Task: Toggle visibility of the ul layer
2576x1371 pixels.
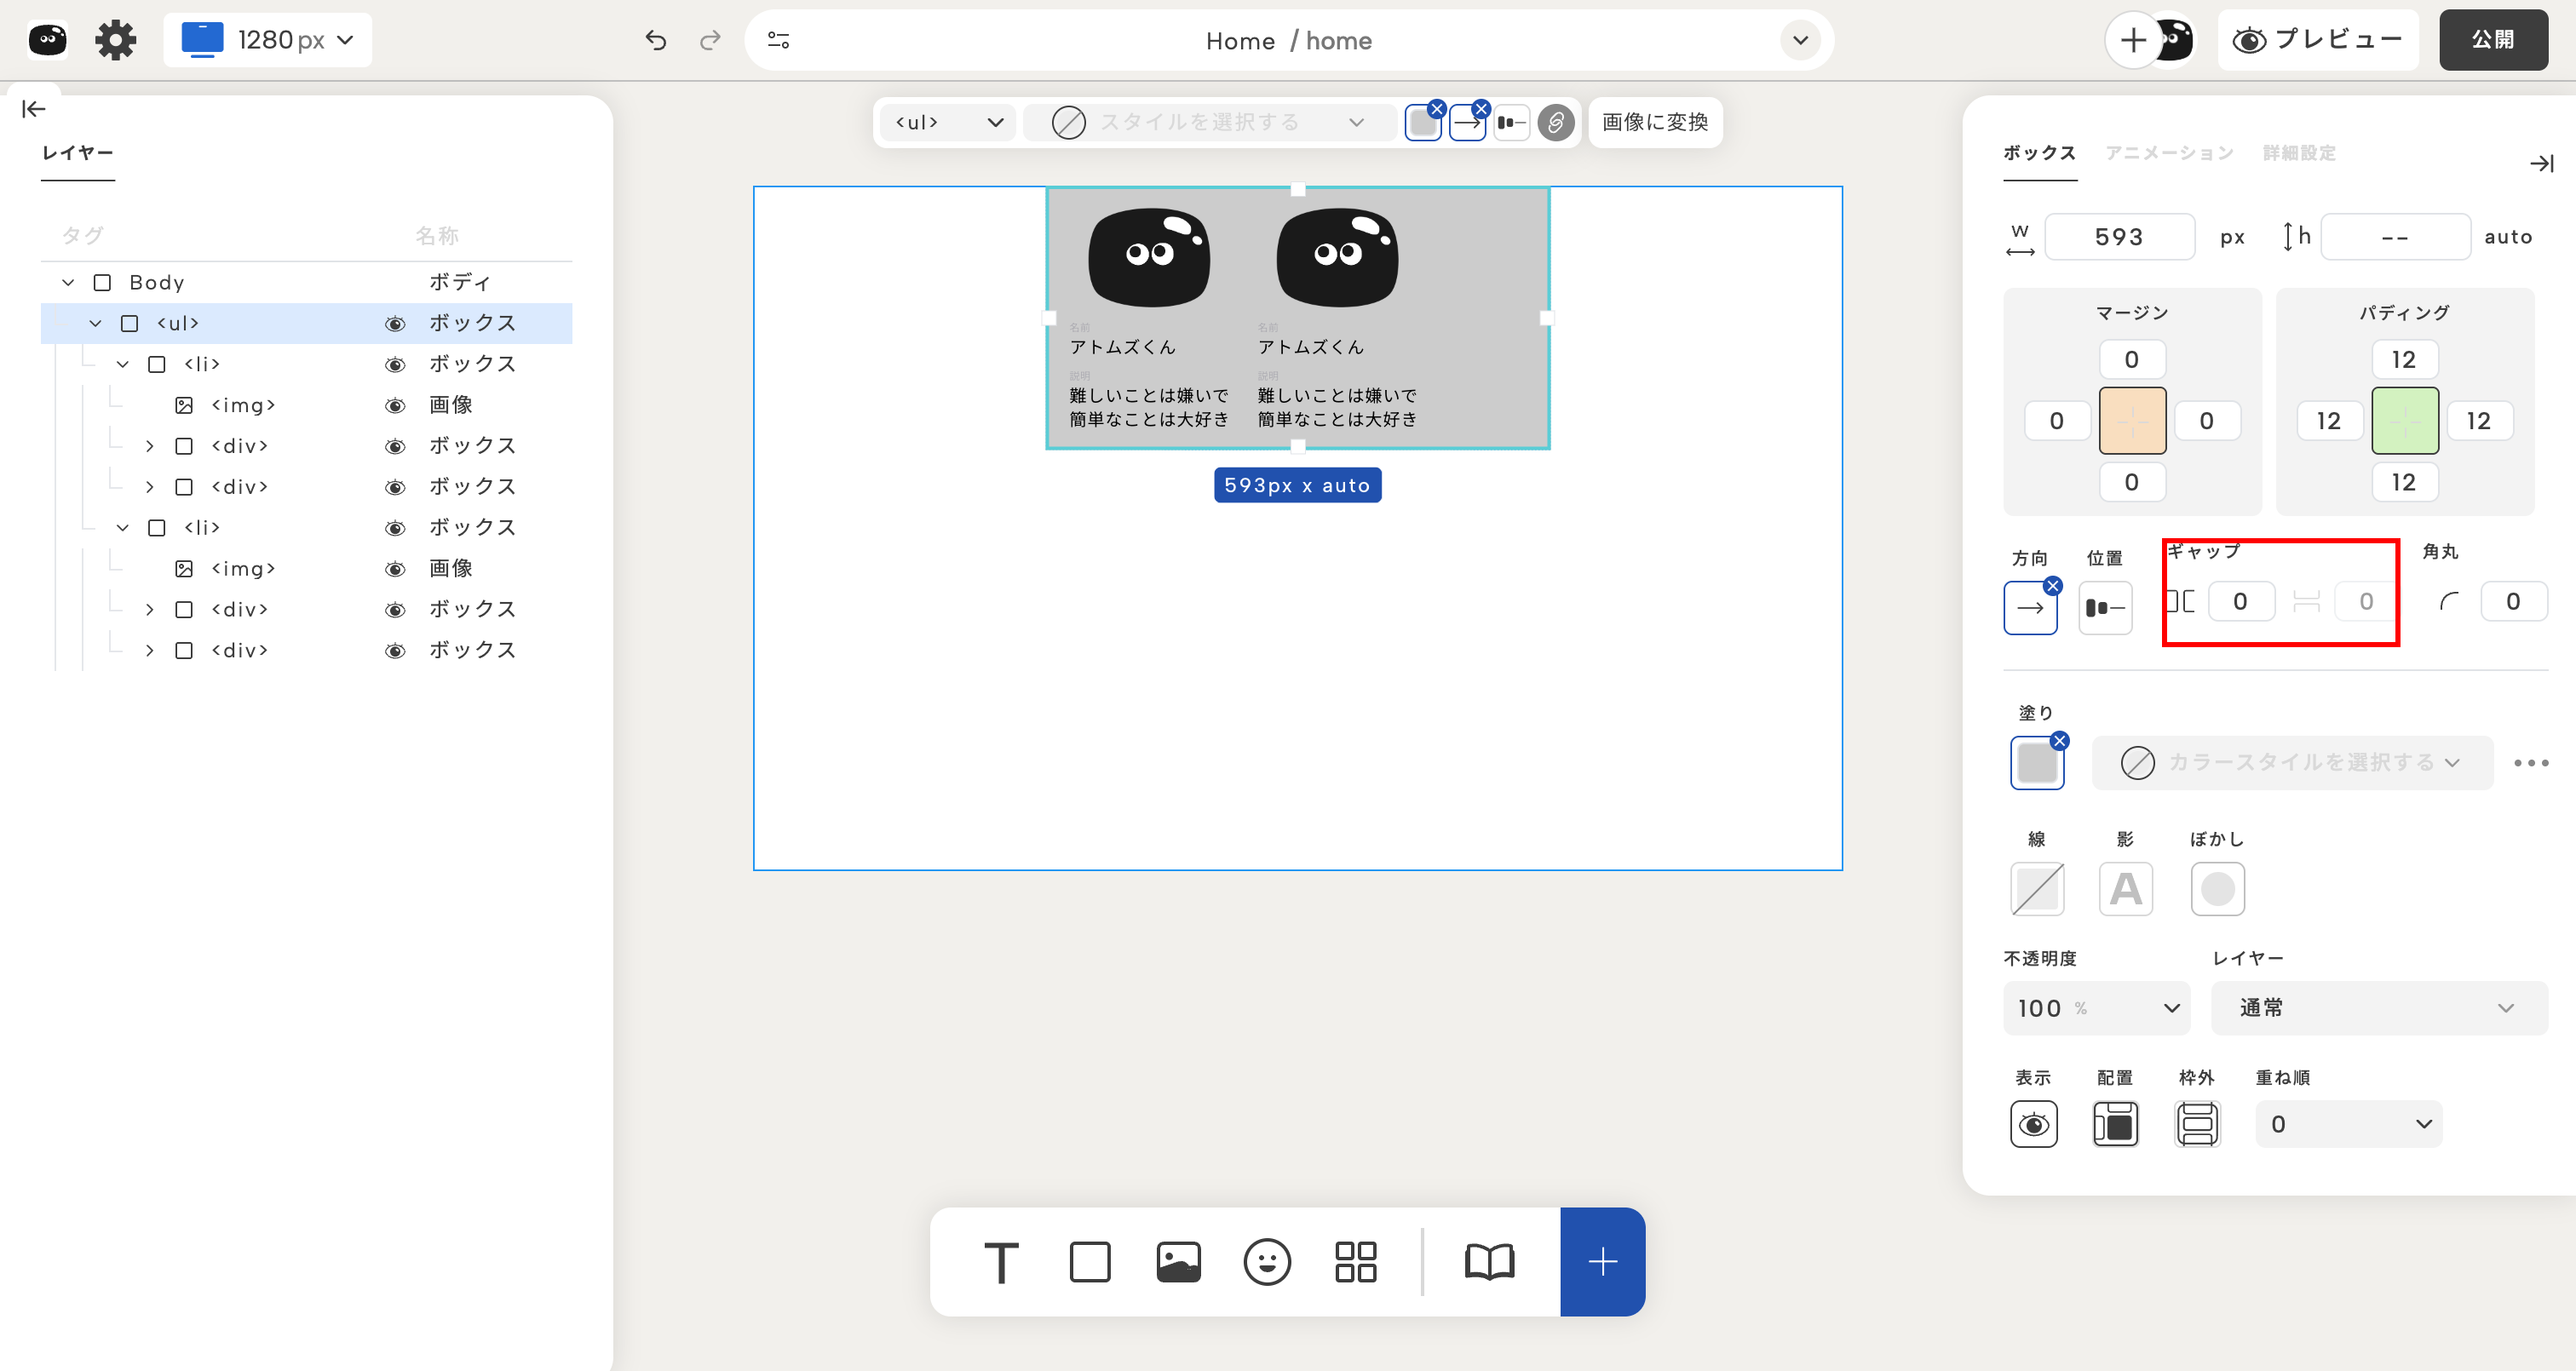Action: 395,324
